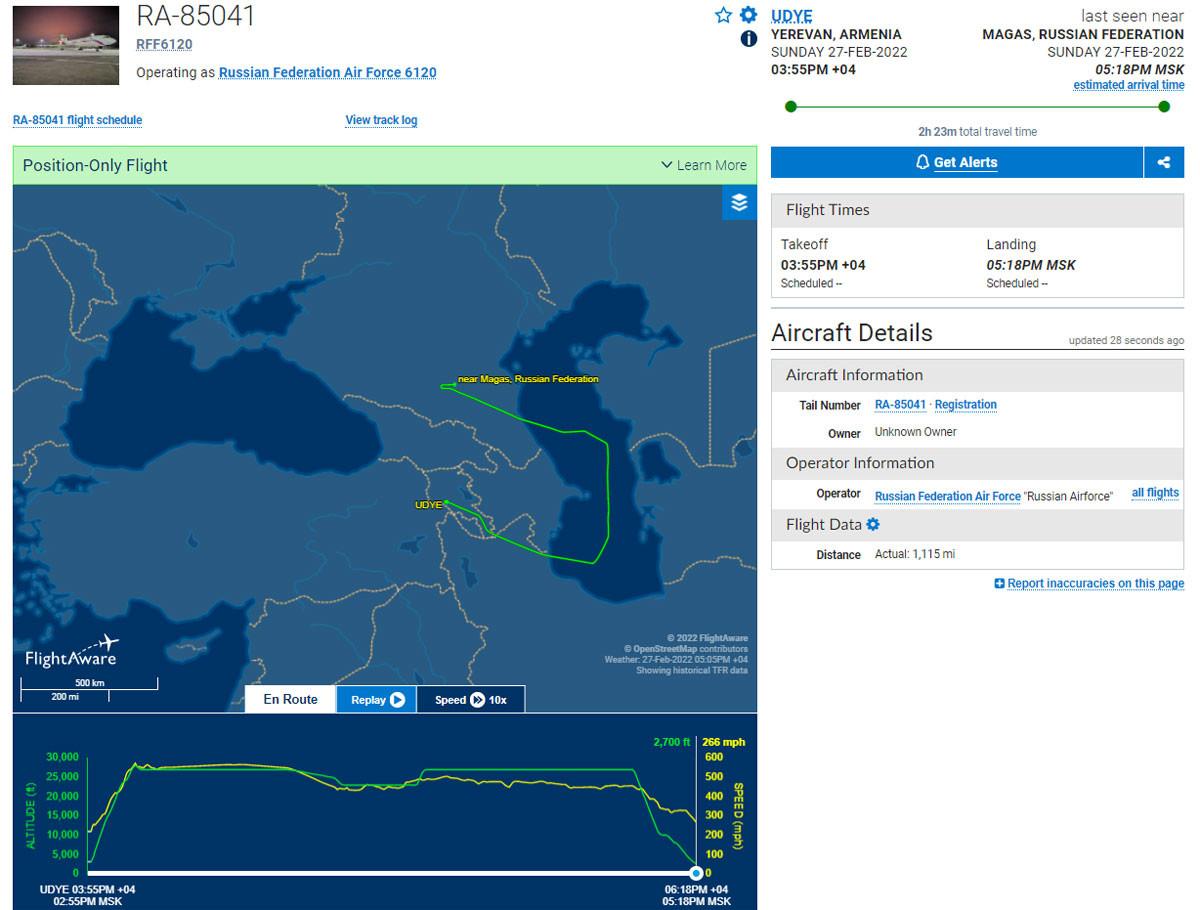Viewport: 1200px width, 910px height.
Task: Click the Aircraft Details heading
Action: pyautogui.click(x=852, y=333)
